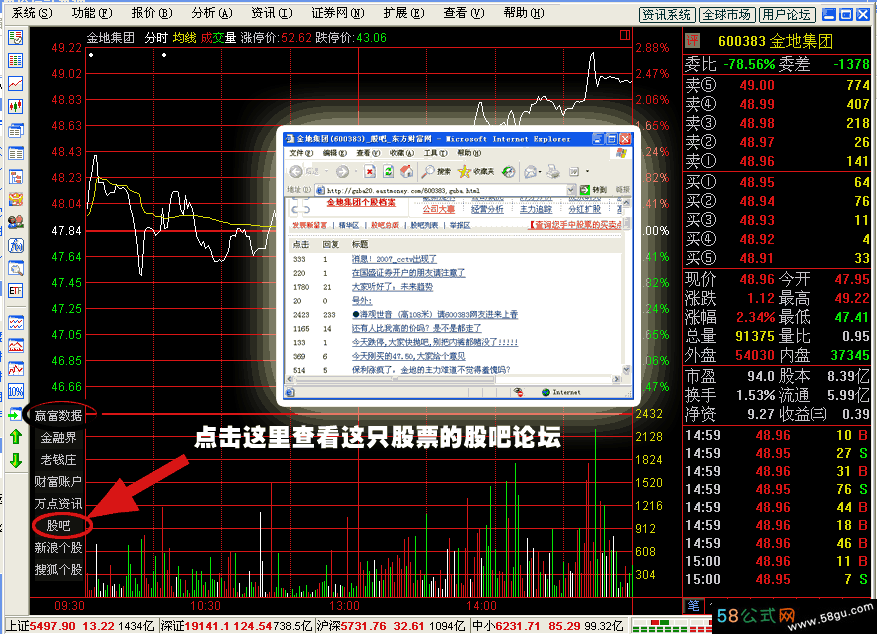Viewport: 877px width, 634px height.
Task: Open 扩展(E) menu
Action: click(x=404, y=12)
